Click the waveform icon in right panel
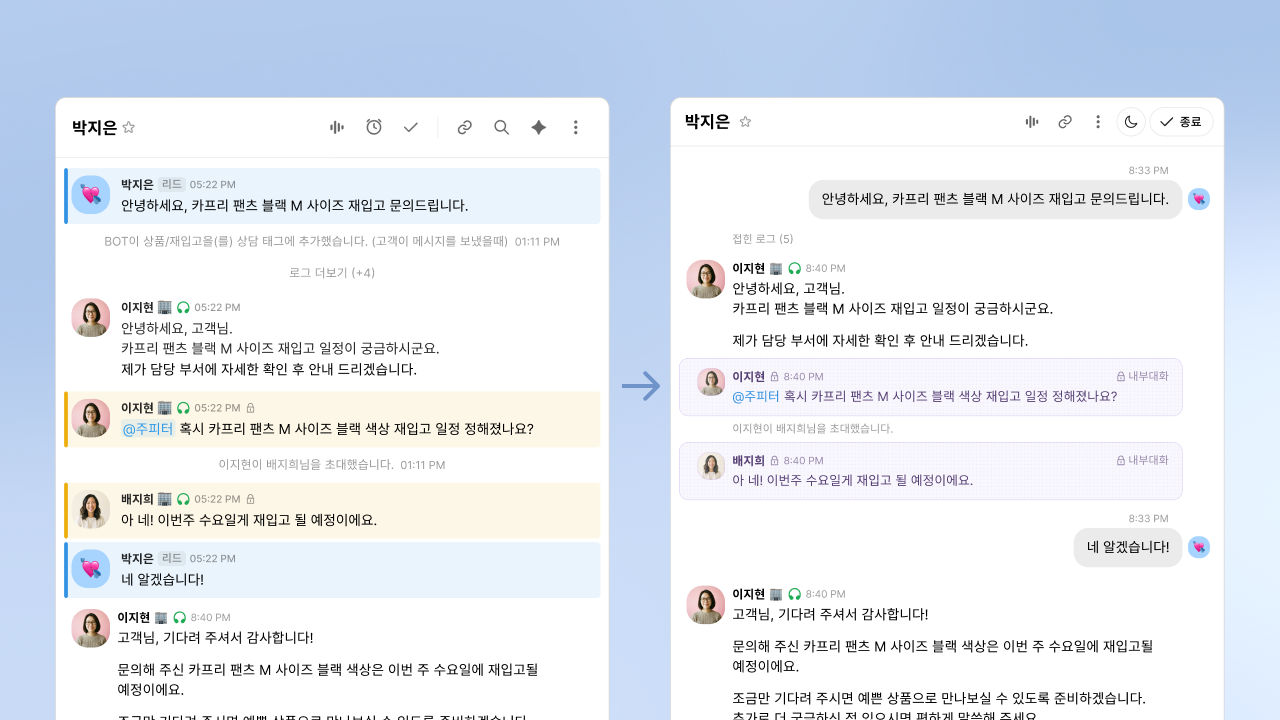 click(x=1032, y=122)
